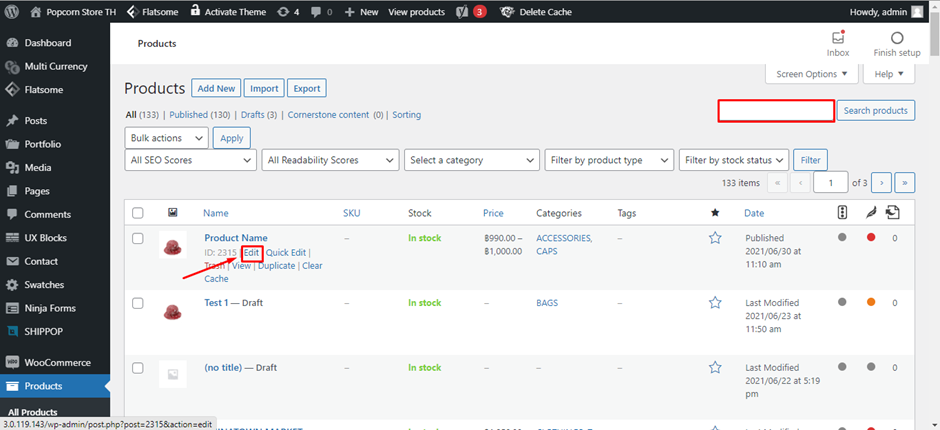Open comments bubble in admin bar
The image size is (940, 430).
coord(321,11)
